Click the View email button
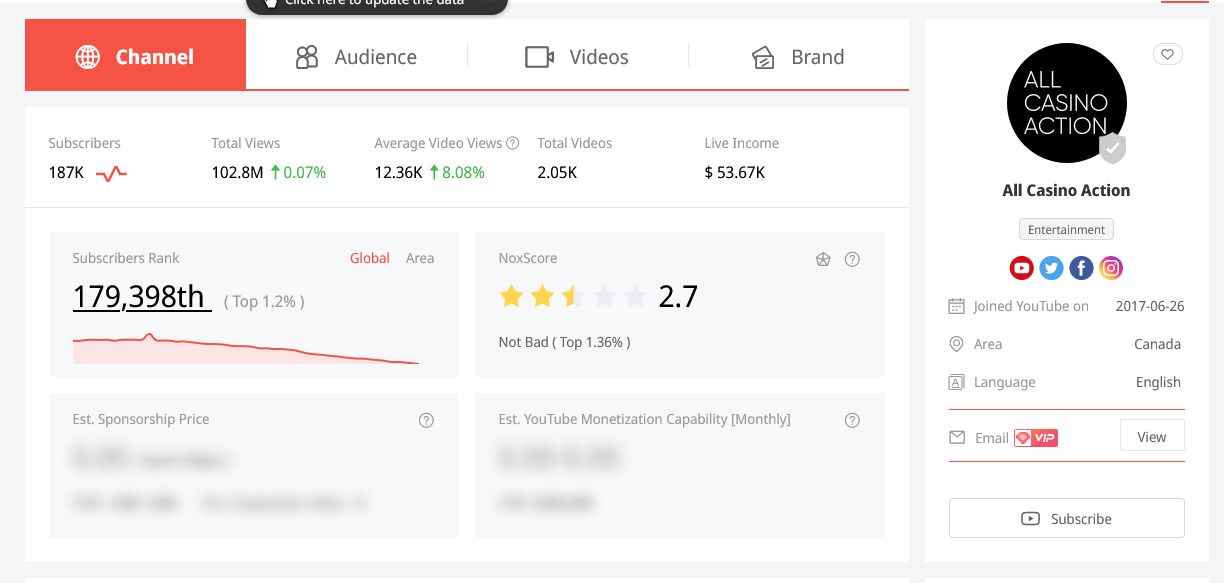 point(1151,437)
